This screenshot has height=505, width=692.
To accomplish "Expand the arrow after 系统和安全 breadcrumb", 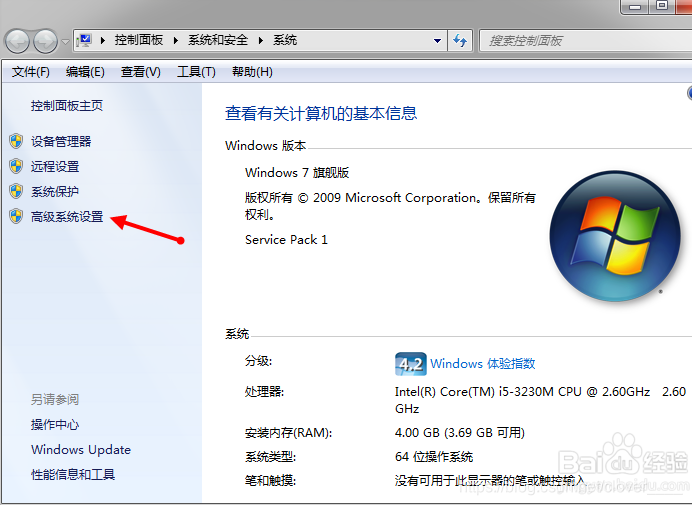I will [x=261, y=41].
